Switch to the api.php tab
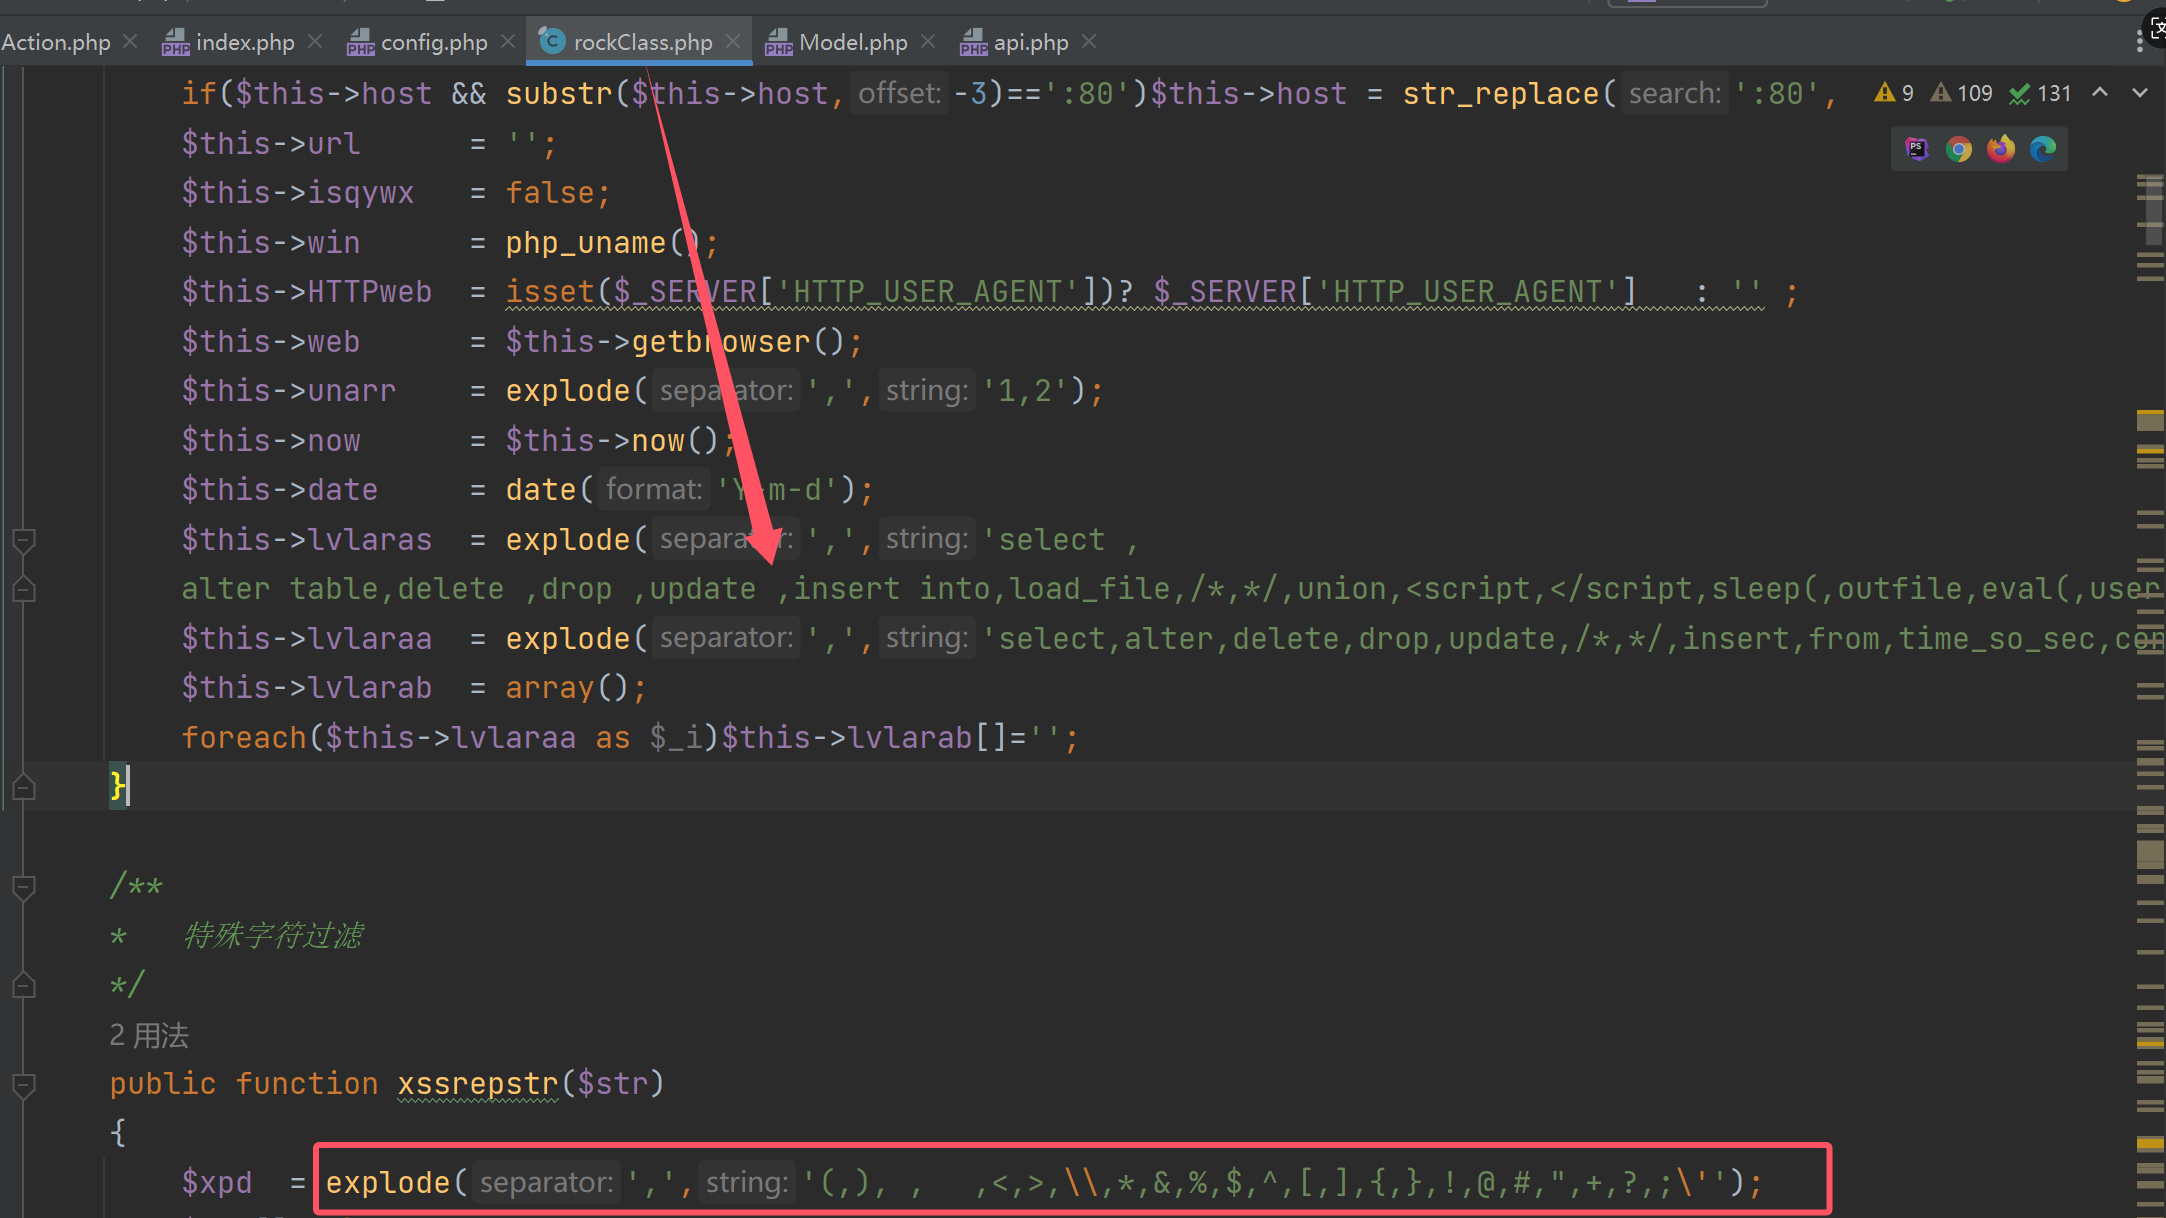Viewport: 2166px width, 1218px height. pyautogui.click(x=1031, y=42)
